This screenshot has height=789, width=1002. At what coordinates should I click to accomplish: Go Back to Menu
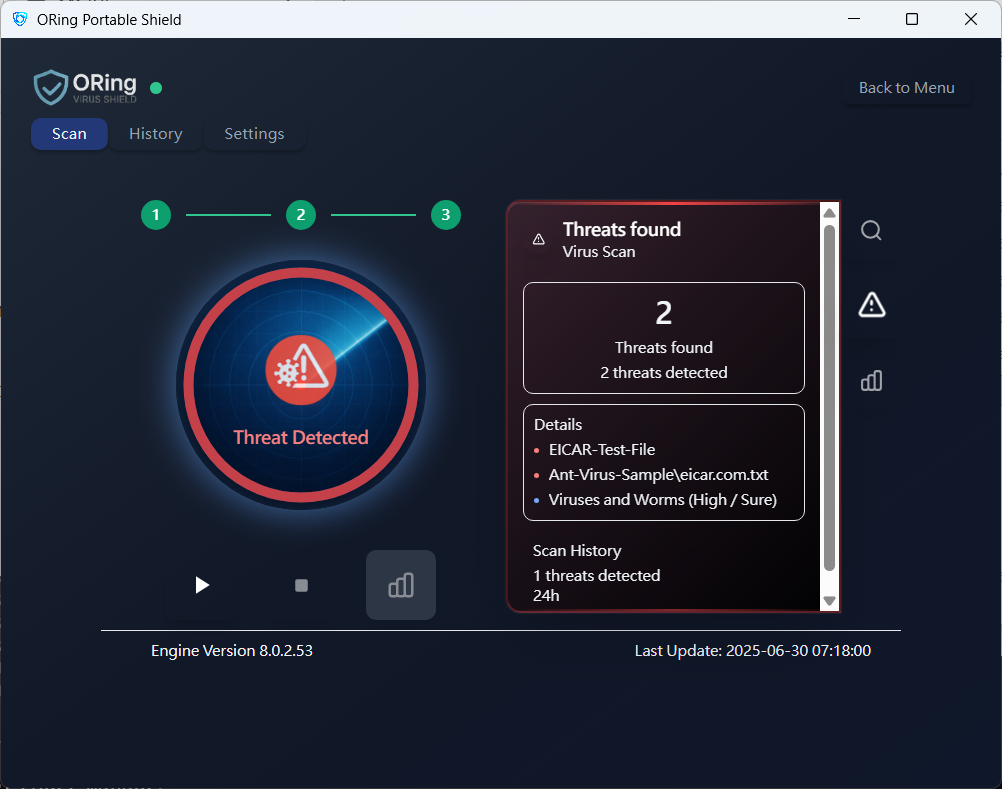tap(906, 88)
